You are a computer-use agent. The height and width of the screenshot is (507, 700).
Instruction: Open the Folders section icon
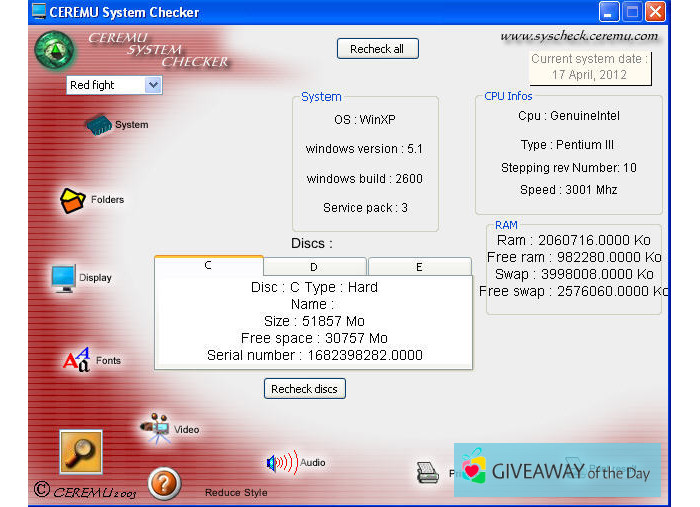[x=73, y=200]
